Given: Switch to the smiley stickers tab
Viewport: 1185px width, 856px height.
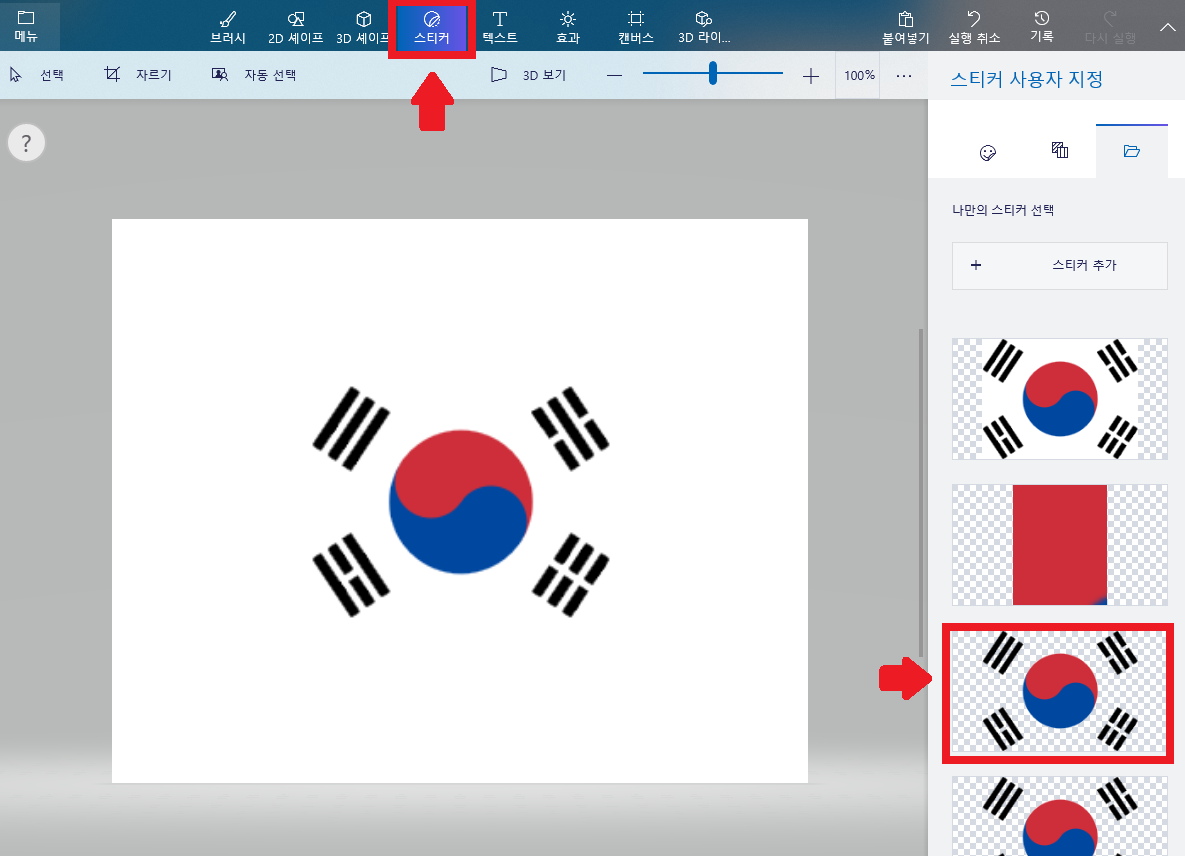Looking at the screenshot, I should (x=987, y=152).
